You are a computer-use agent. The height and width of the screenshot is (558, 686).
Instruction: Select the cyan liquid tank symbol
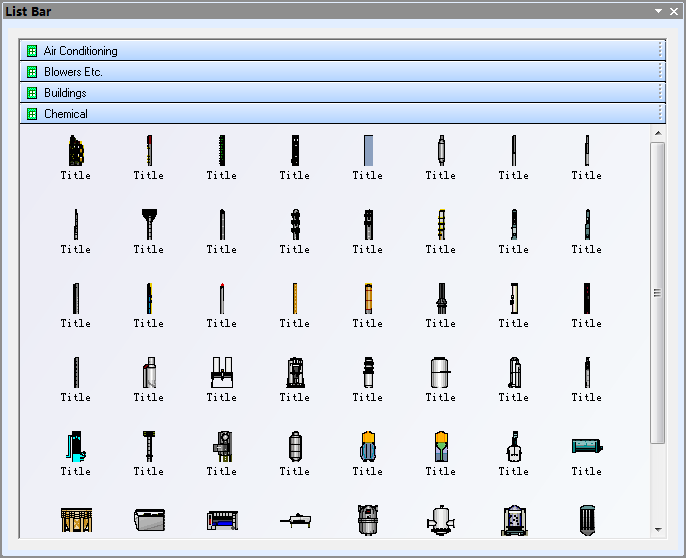tap(76, 446)
